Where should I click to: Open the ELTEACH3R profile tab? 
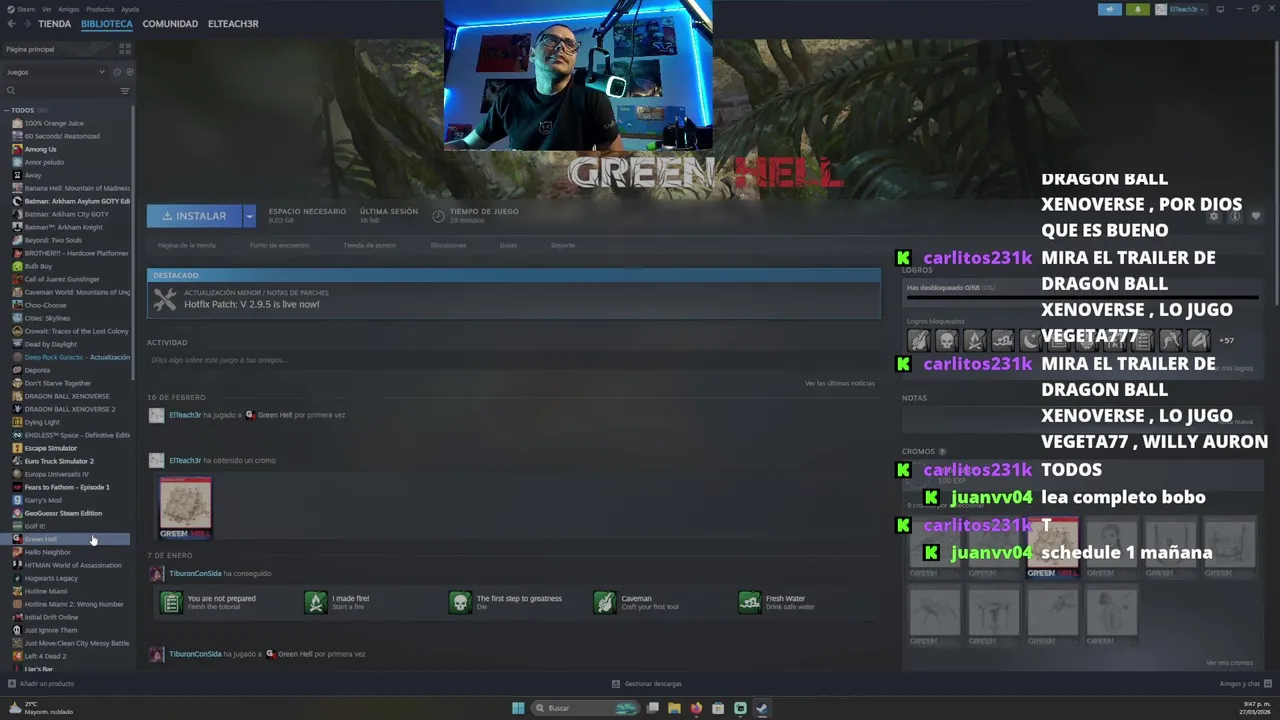[x=233, y=24]
